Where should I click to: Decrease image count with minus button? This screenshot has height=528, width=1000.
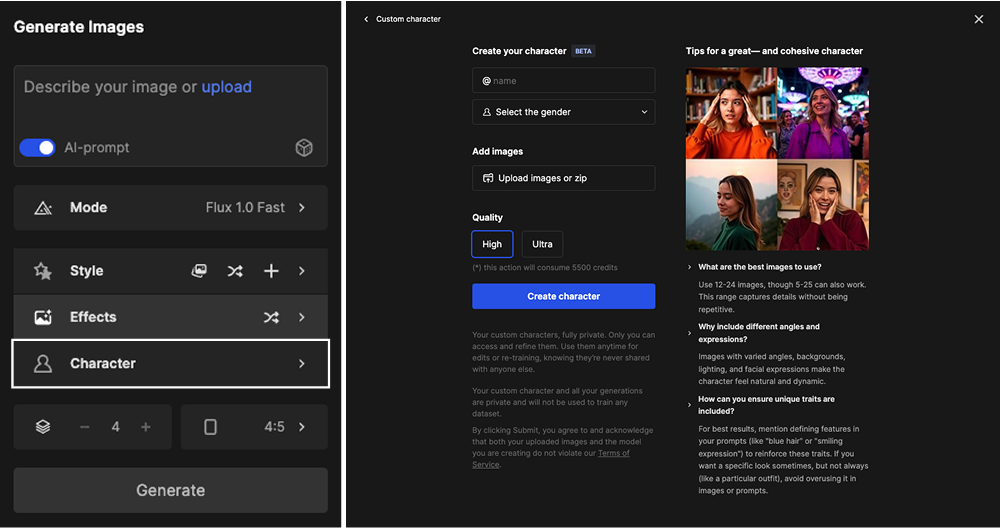pyautogui.click(x=85, y=427)
